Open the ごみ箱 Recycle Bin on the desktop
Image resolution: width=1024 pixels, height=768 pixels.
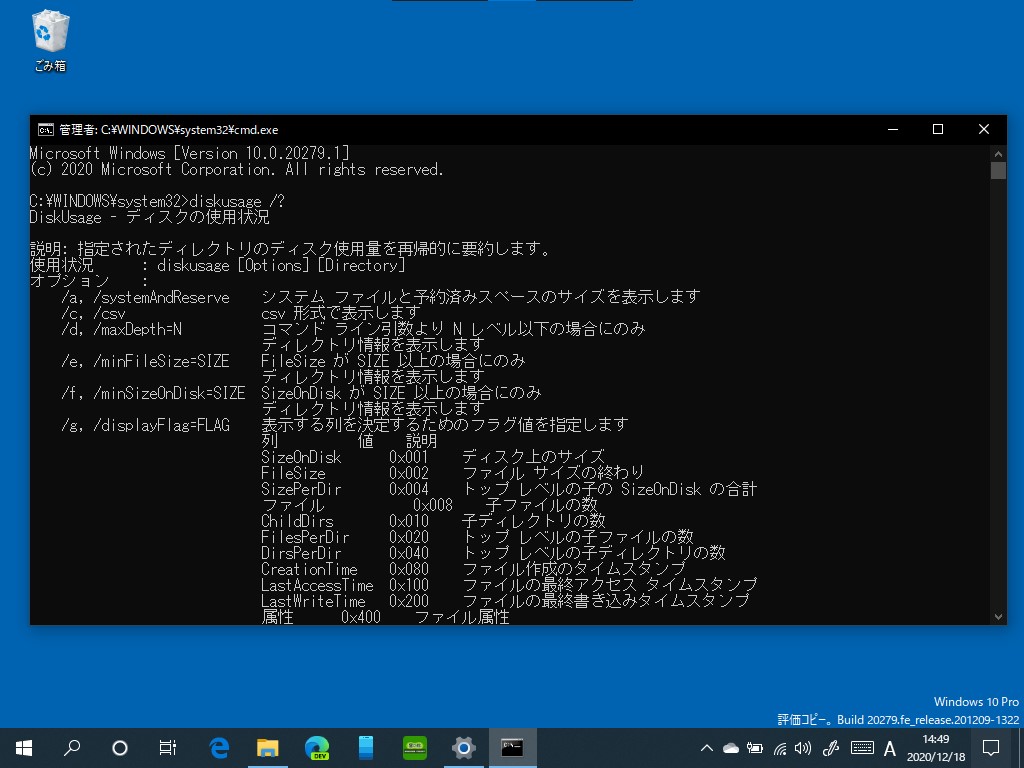click(x=49, y=38)
